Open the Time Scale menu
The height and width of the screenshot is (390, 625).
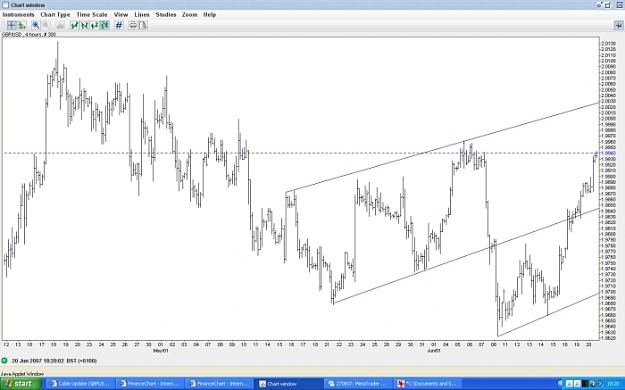click(x=92, y=14)
